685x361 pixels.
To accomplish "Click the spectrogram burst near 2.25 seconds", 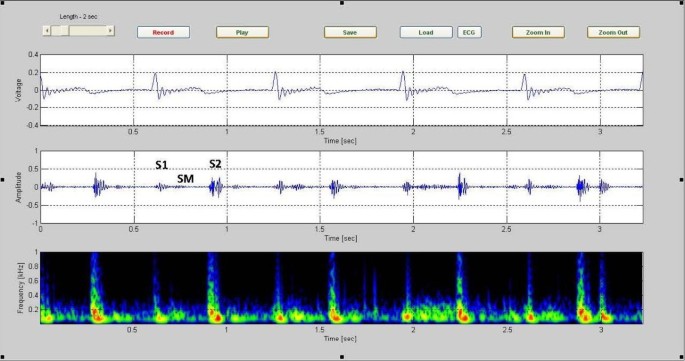I will 462,315.
